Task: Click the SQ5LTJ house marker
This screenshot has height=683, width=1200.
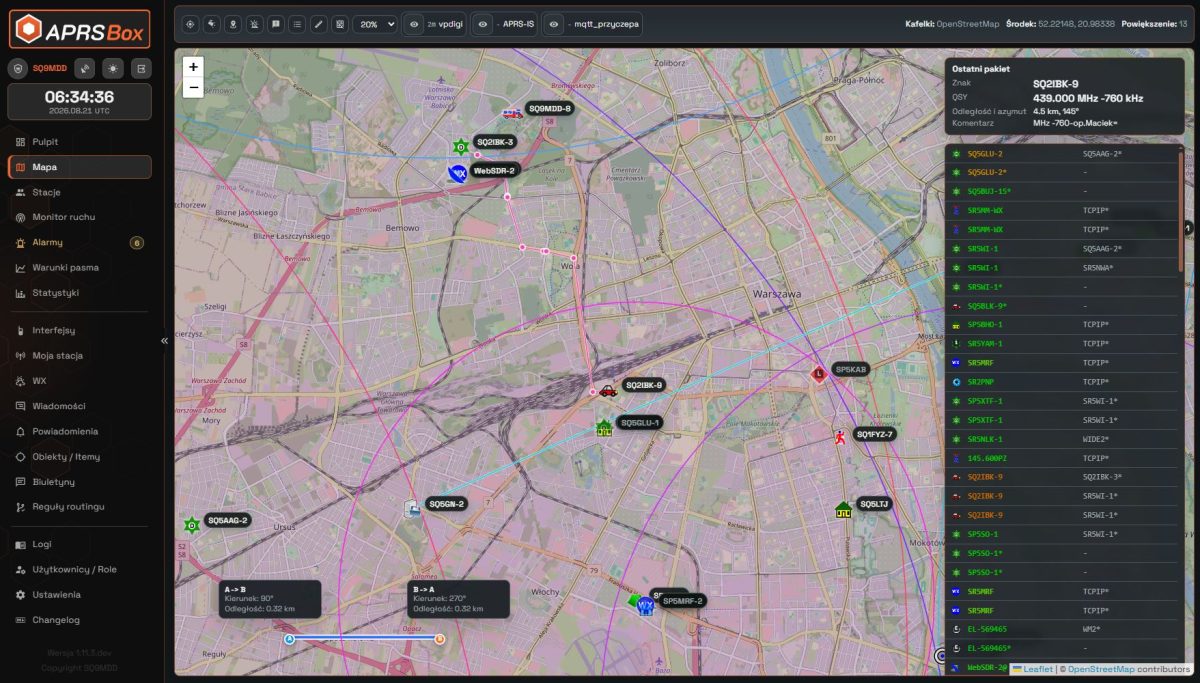Action: coord(843,509)
